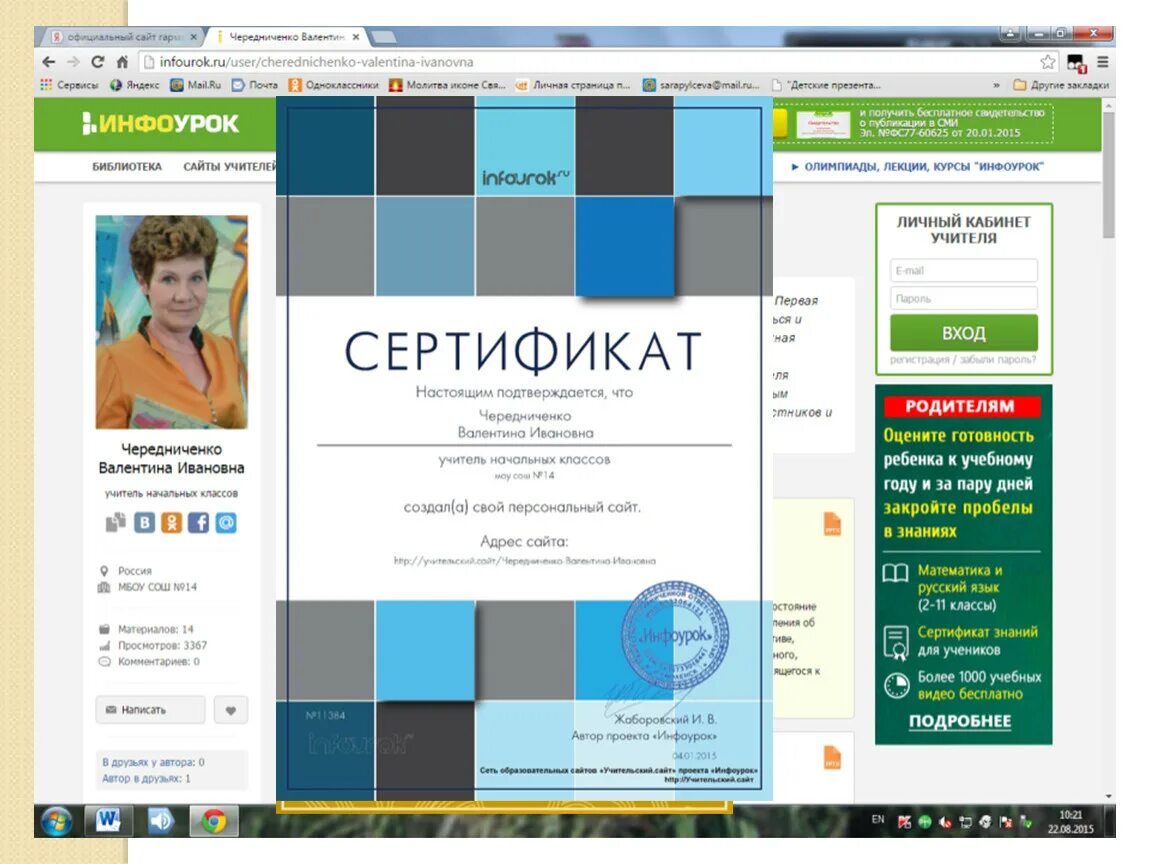
Task: Open Яндекс bookmark
Action: 134,85
